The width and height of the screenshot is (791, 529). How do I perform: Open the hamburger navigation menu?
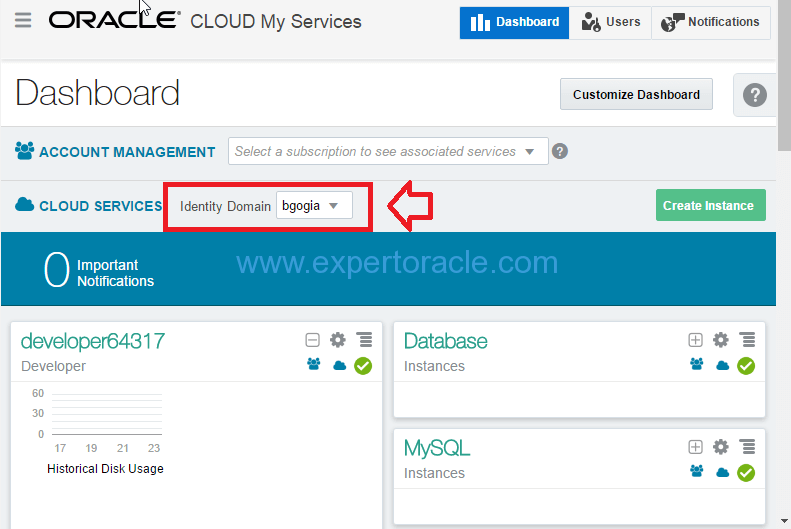pyautogui.click(x=23, y=21)
